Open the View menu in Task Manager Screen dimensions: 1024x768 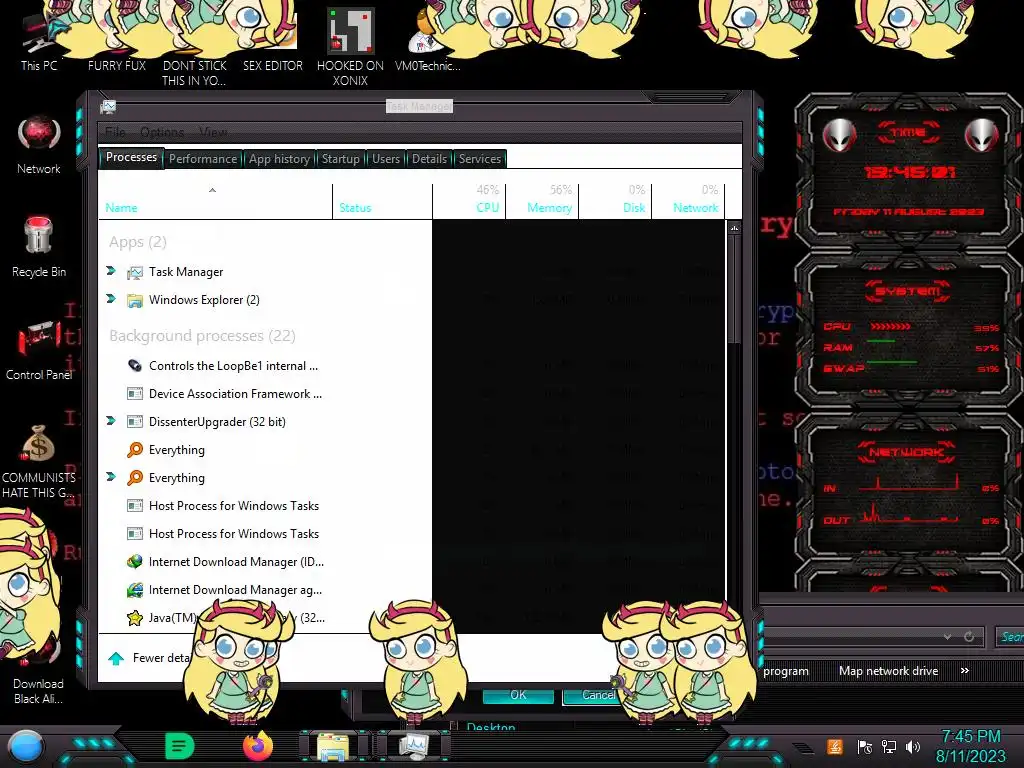click(213, 132)
